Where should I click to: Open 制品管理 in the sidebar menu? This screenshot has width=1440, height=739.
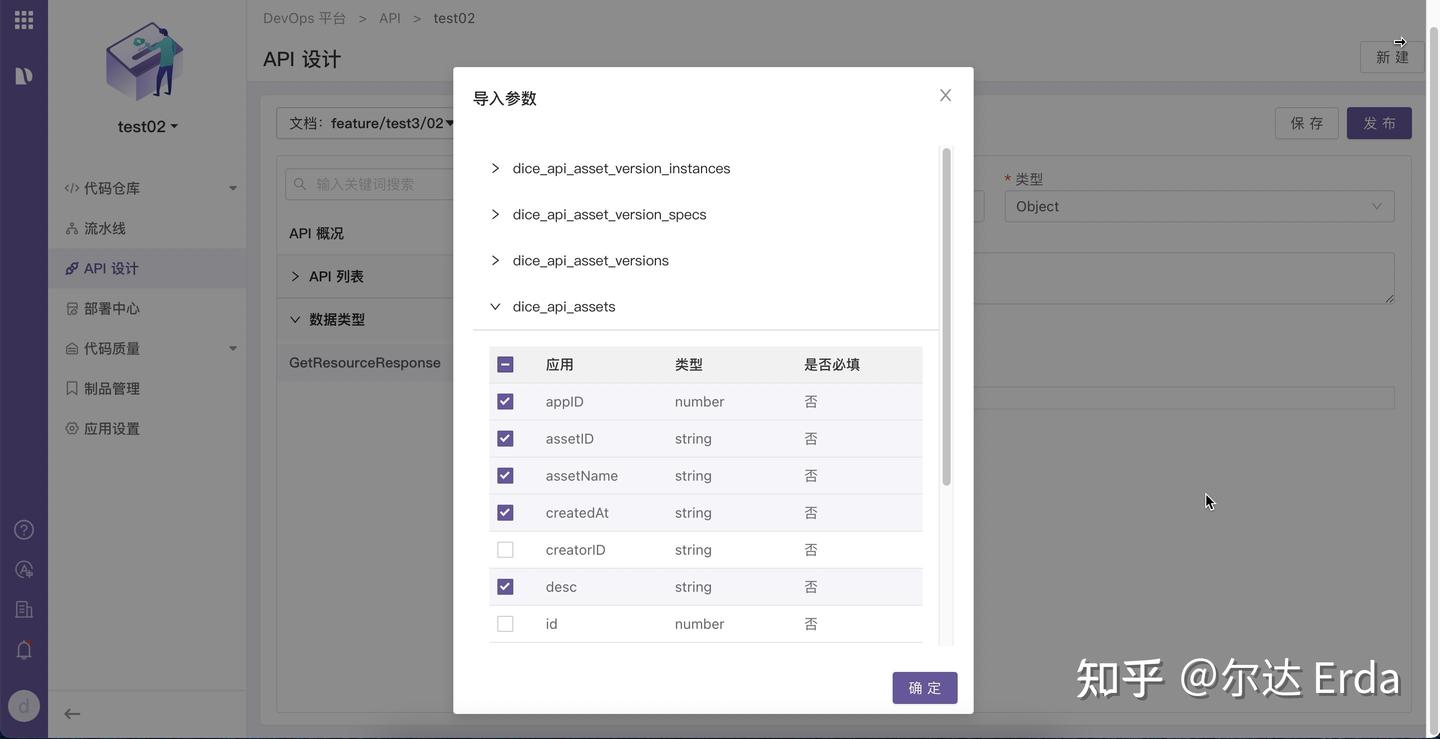pyautogui.click(x=147, y=389)
